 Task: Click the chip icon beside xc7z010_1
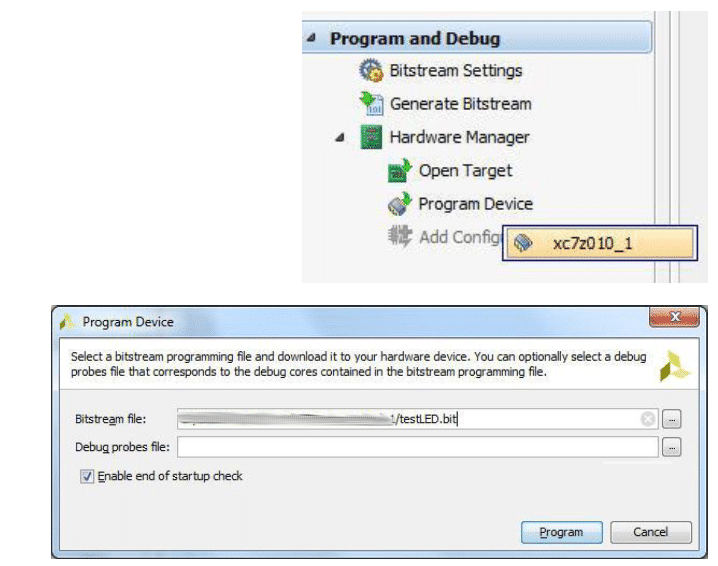pyautogui.click(x=522, y=245)
